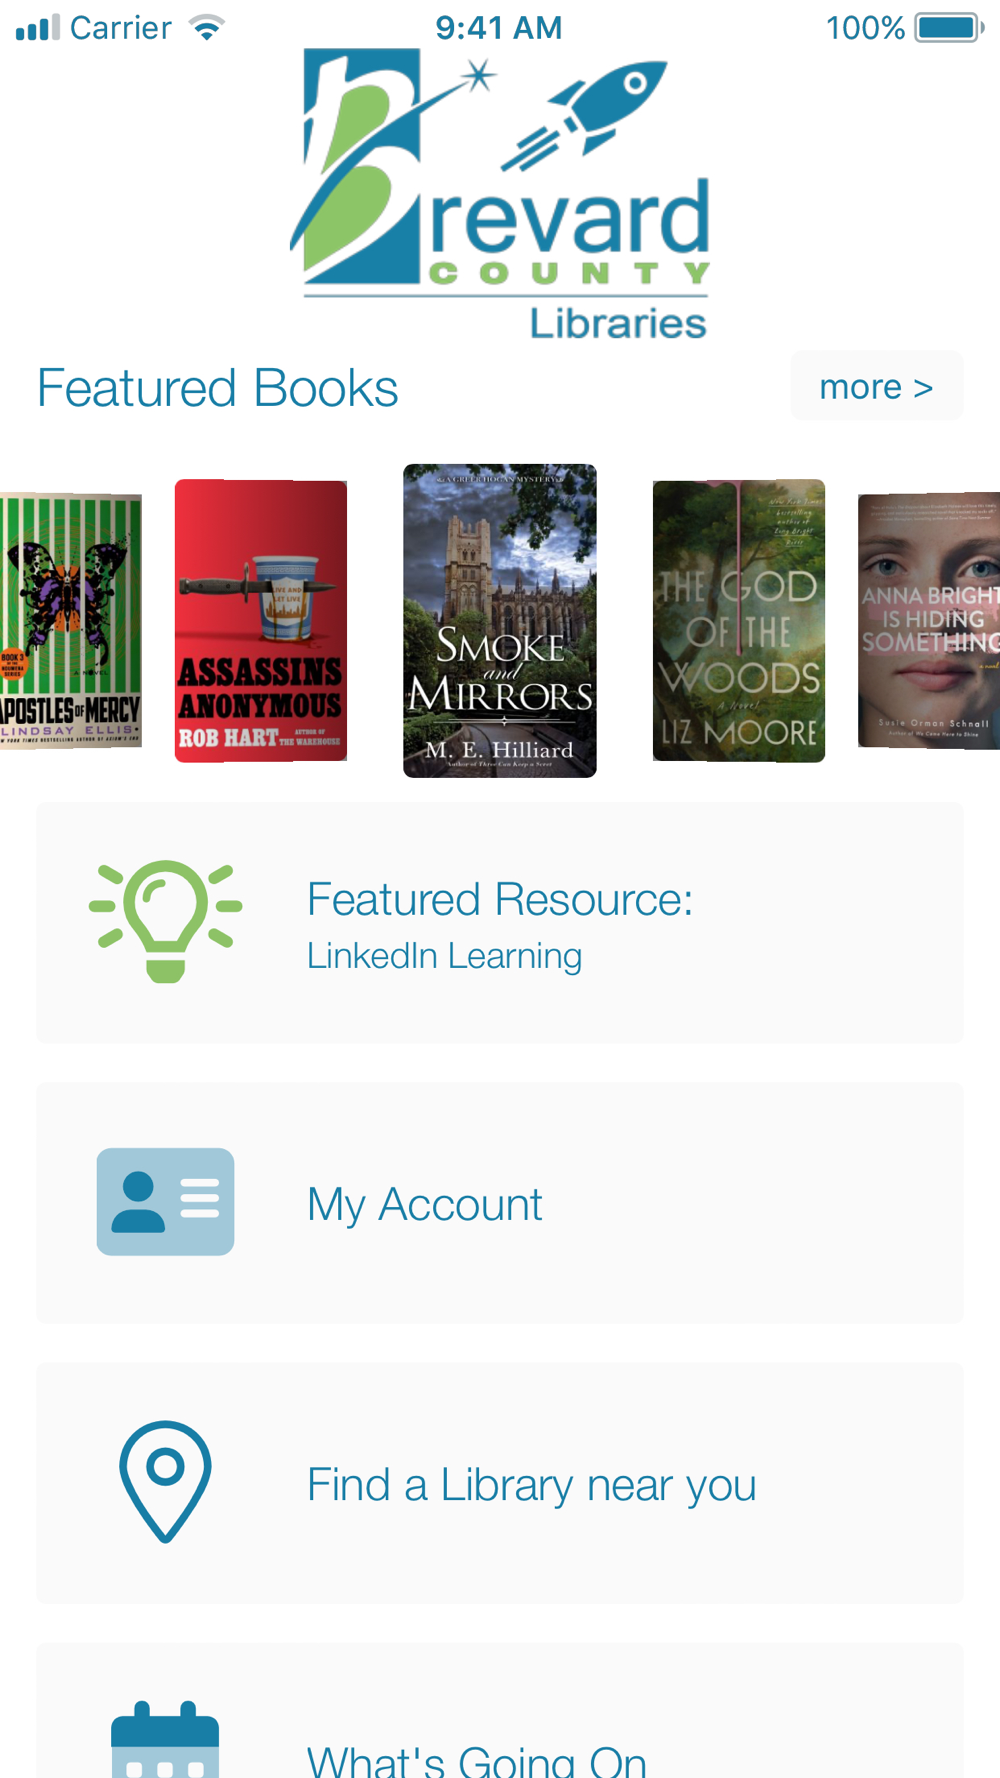Tap the 9:41 AM clock
The image size is (1000, 1778).
coord(499,28)
